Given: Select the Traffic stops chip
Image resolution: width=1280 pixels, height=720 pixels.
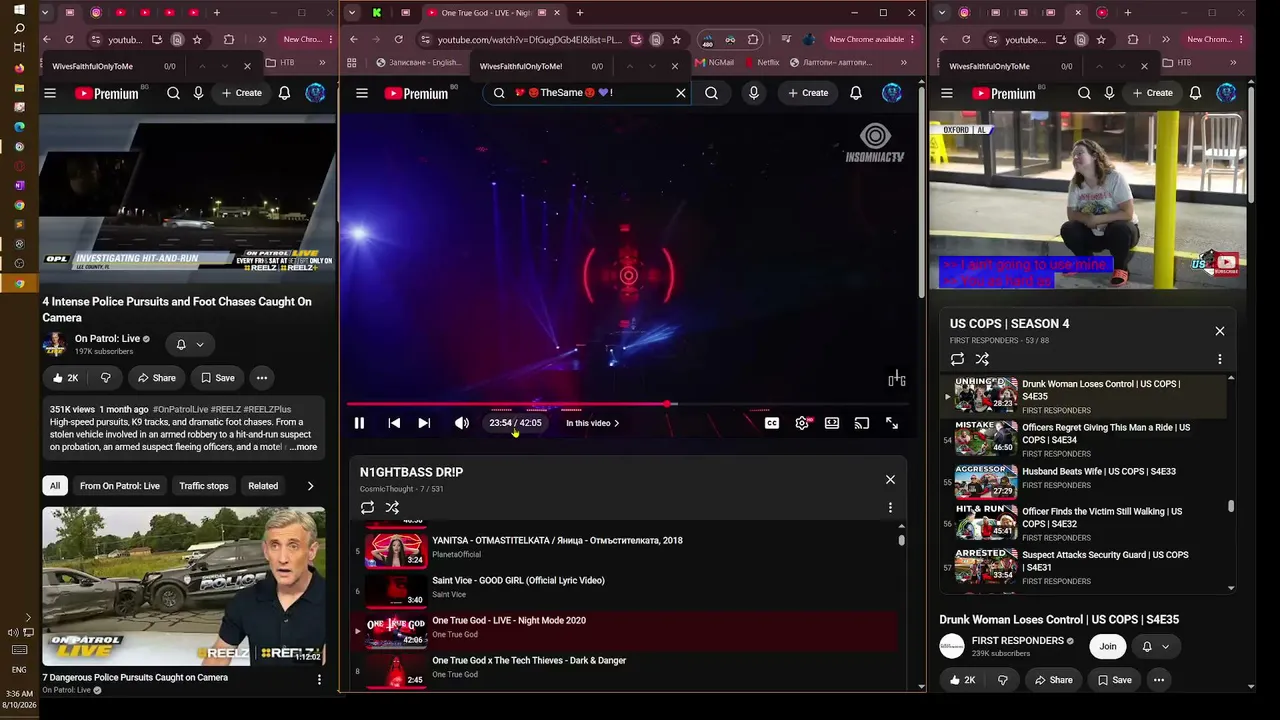Looking at the screenshot, I should coord(204,486).
